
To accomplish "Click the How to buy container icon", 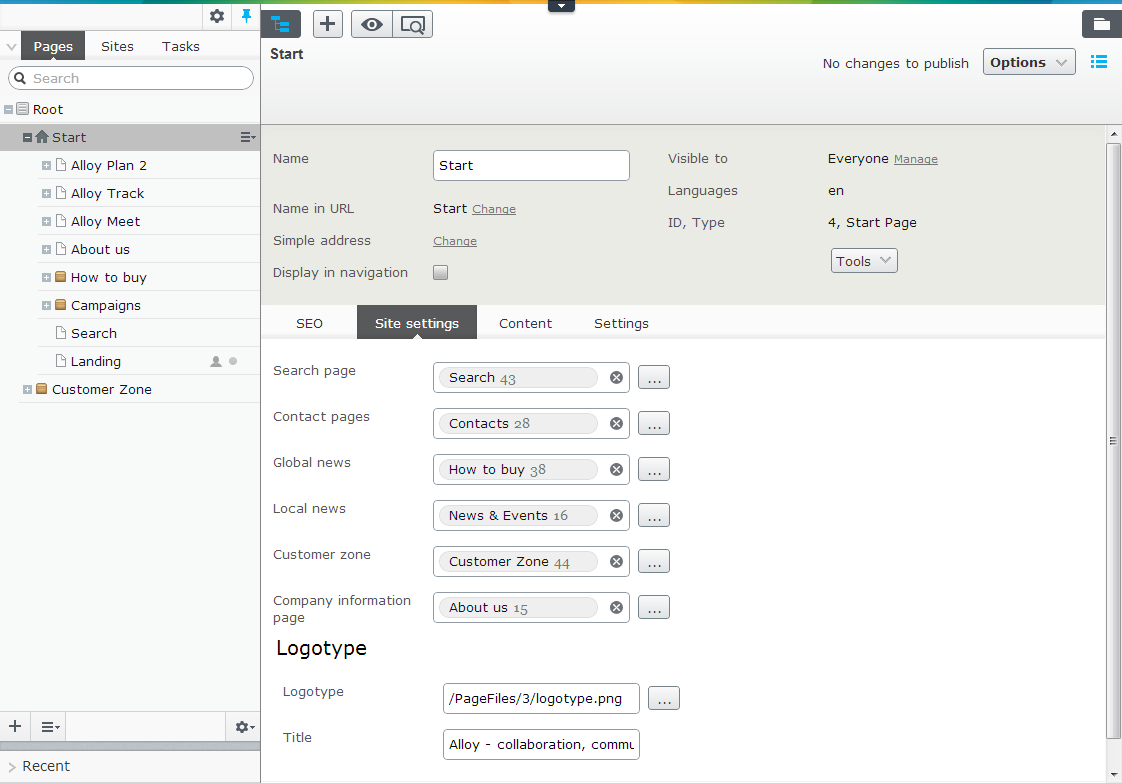I will click(61, 277).
